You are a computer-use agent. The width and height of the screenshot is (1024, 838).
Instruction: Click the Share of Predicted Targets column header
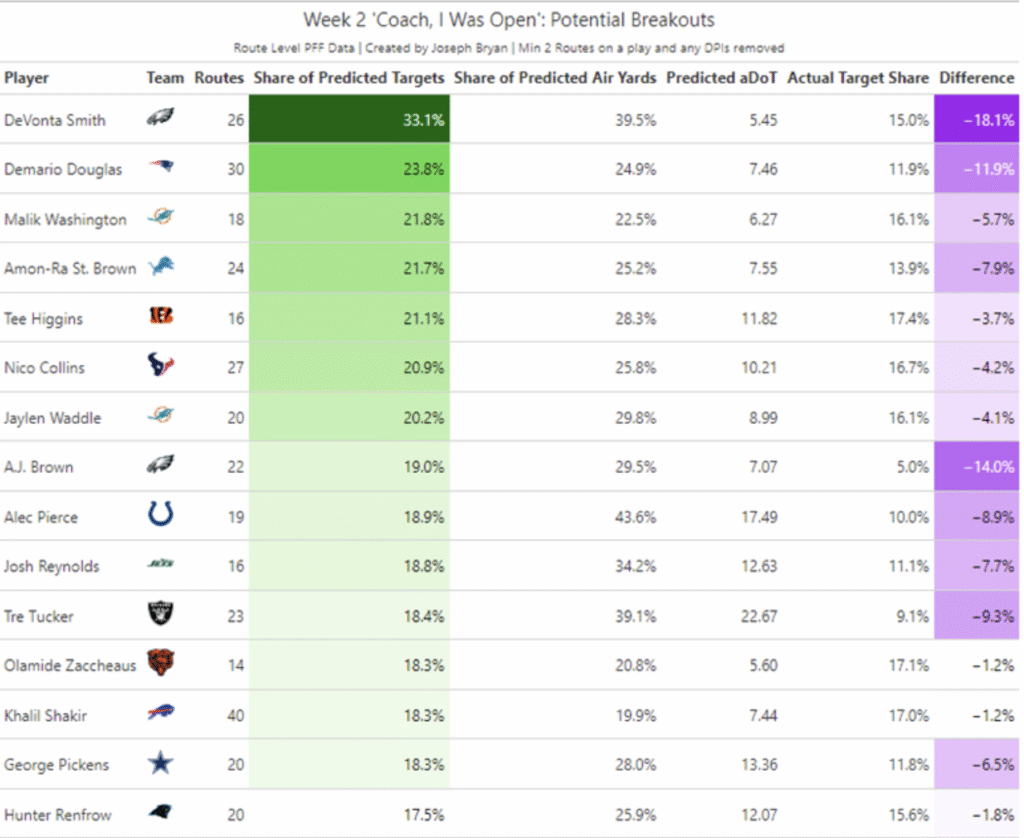(x=349, y=78)
